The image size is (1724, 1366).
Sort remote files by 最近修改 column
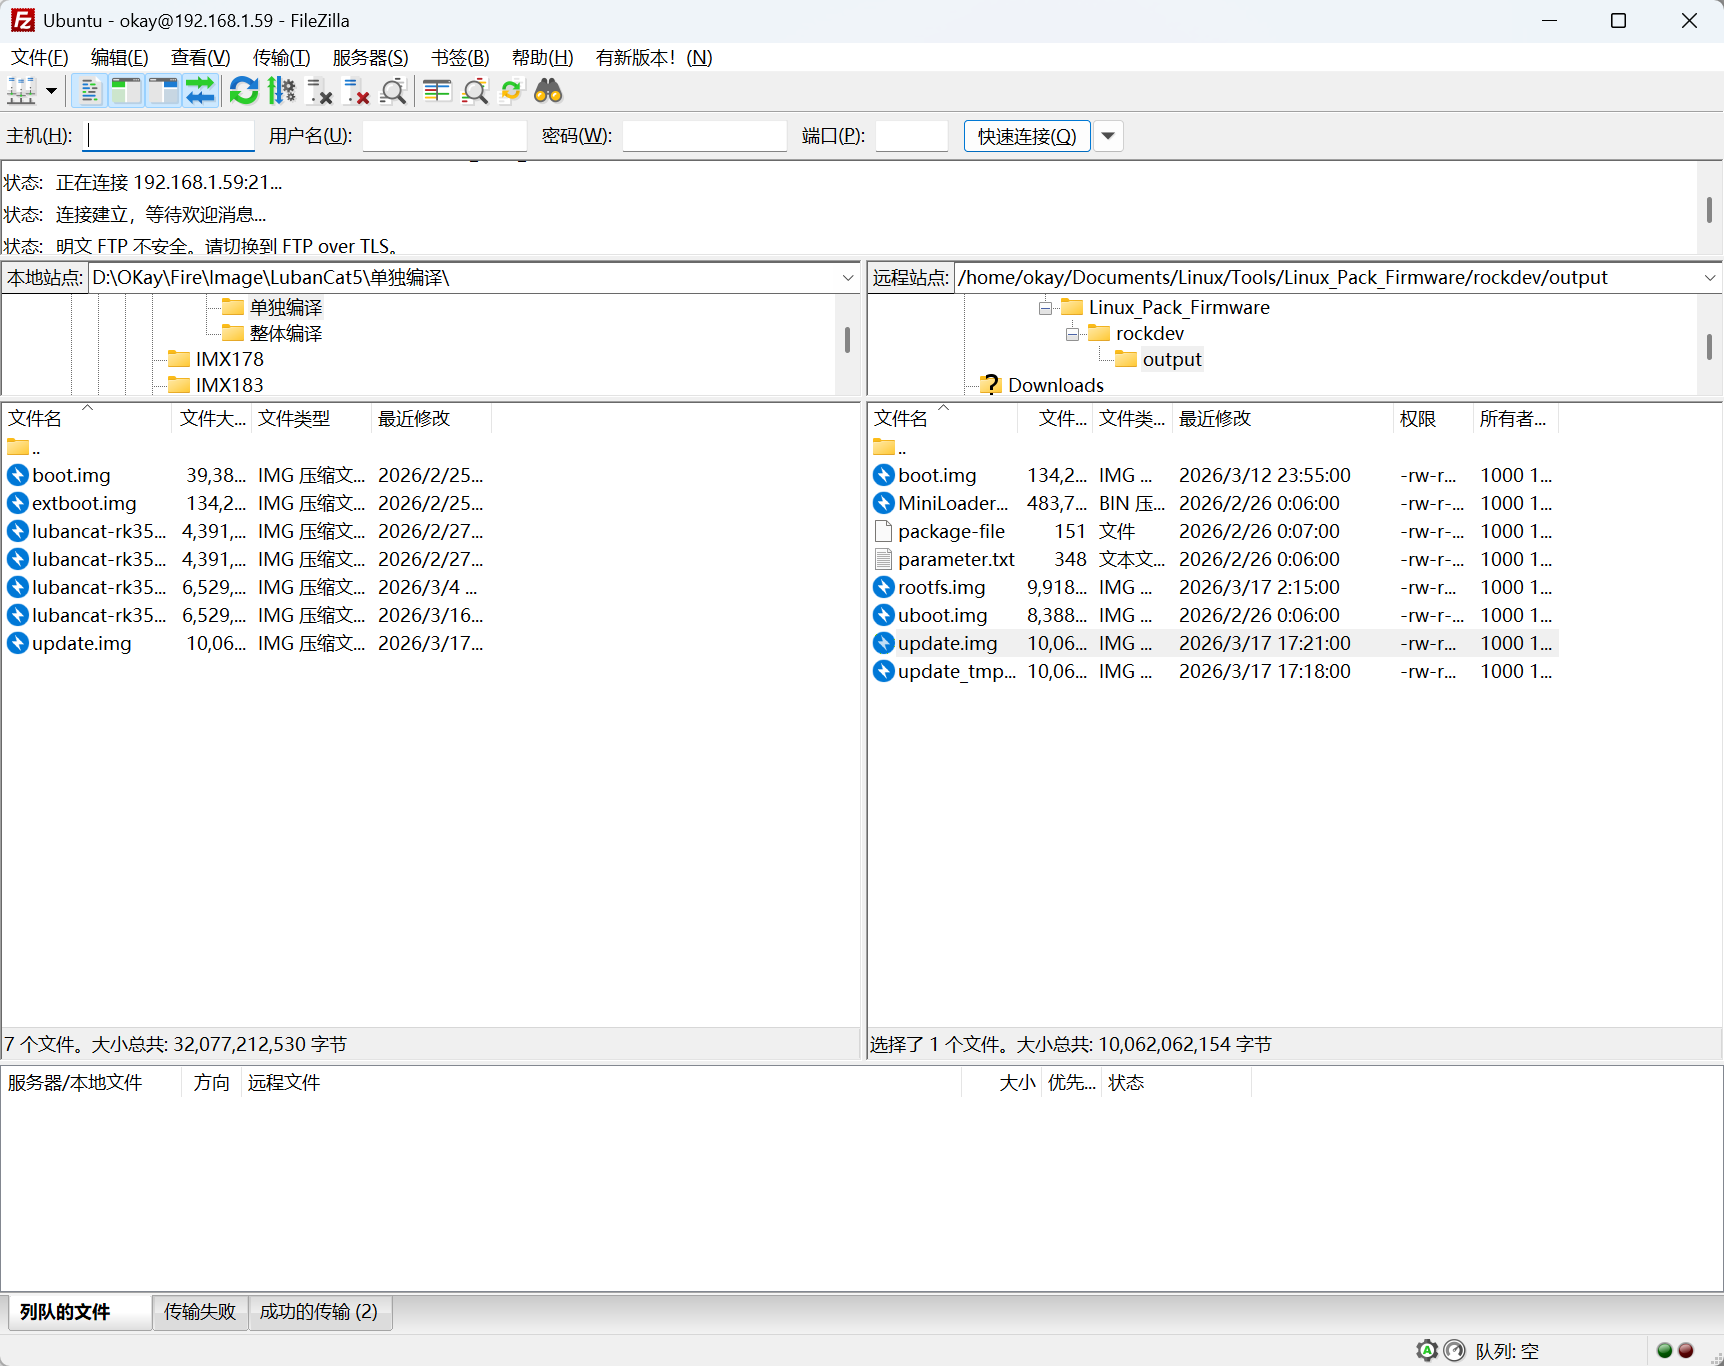tap(1283, 419)
